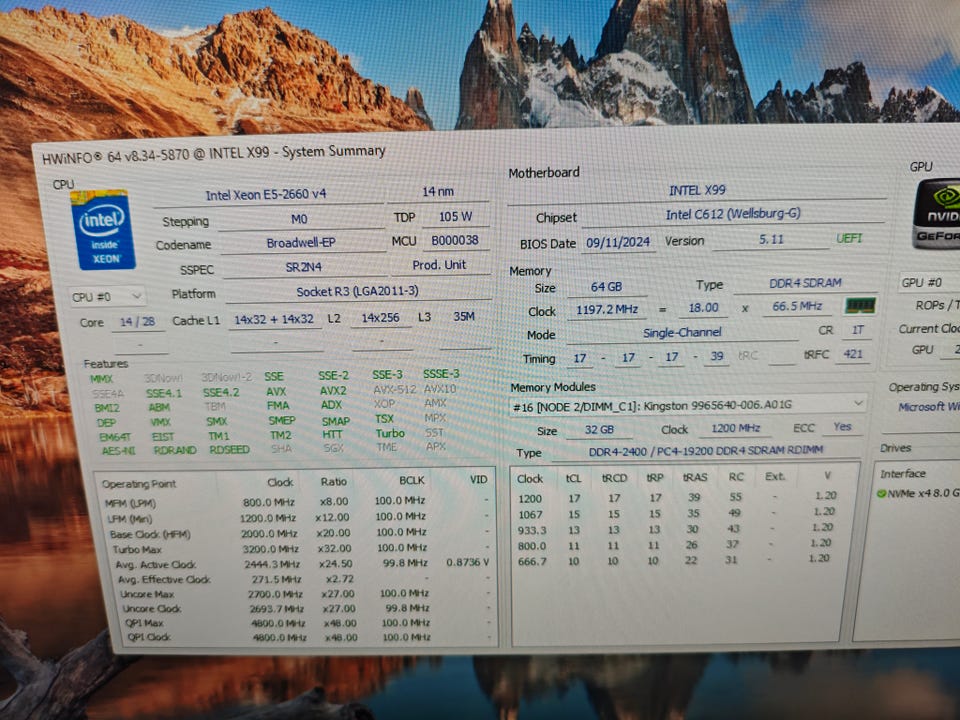Viewport: 960px width, 720px height.
Task: Click the L3 cache value 35M
Action: click(x=464, y=317)
